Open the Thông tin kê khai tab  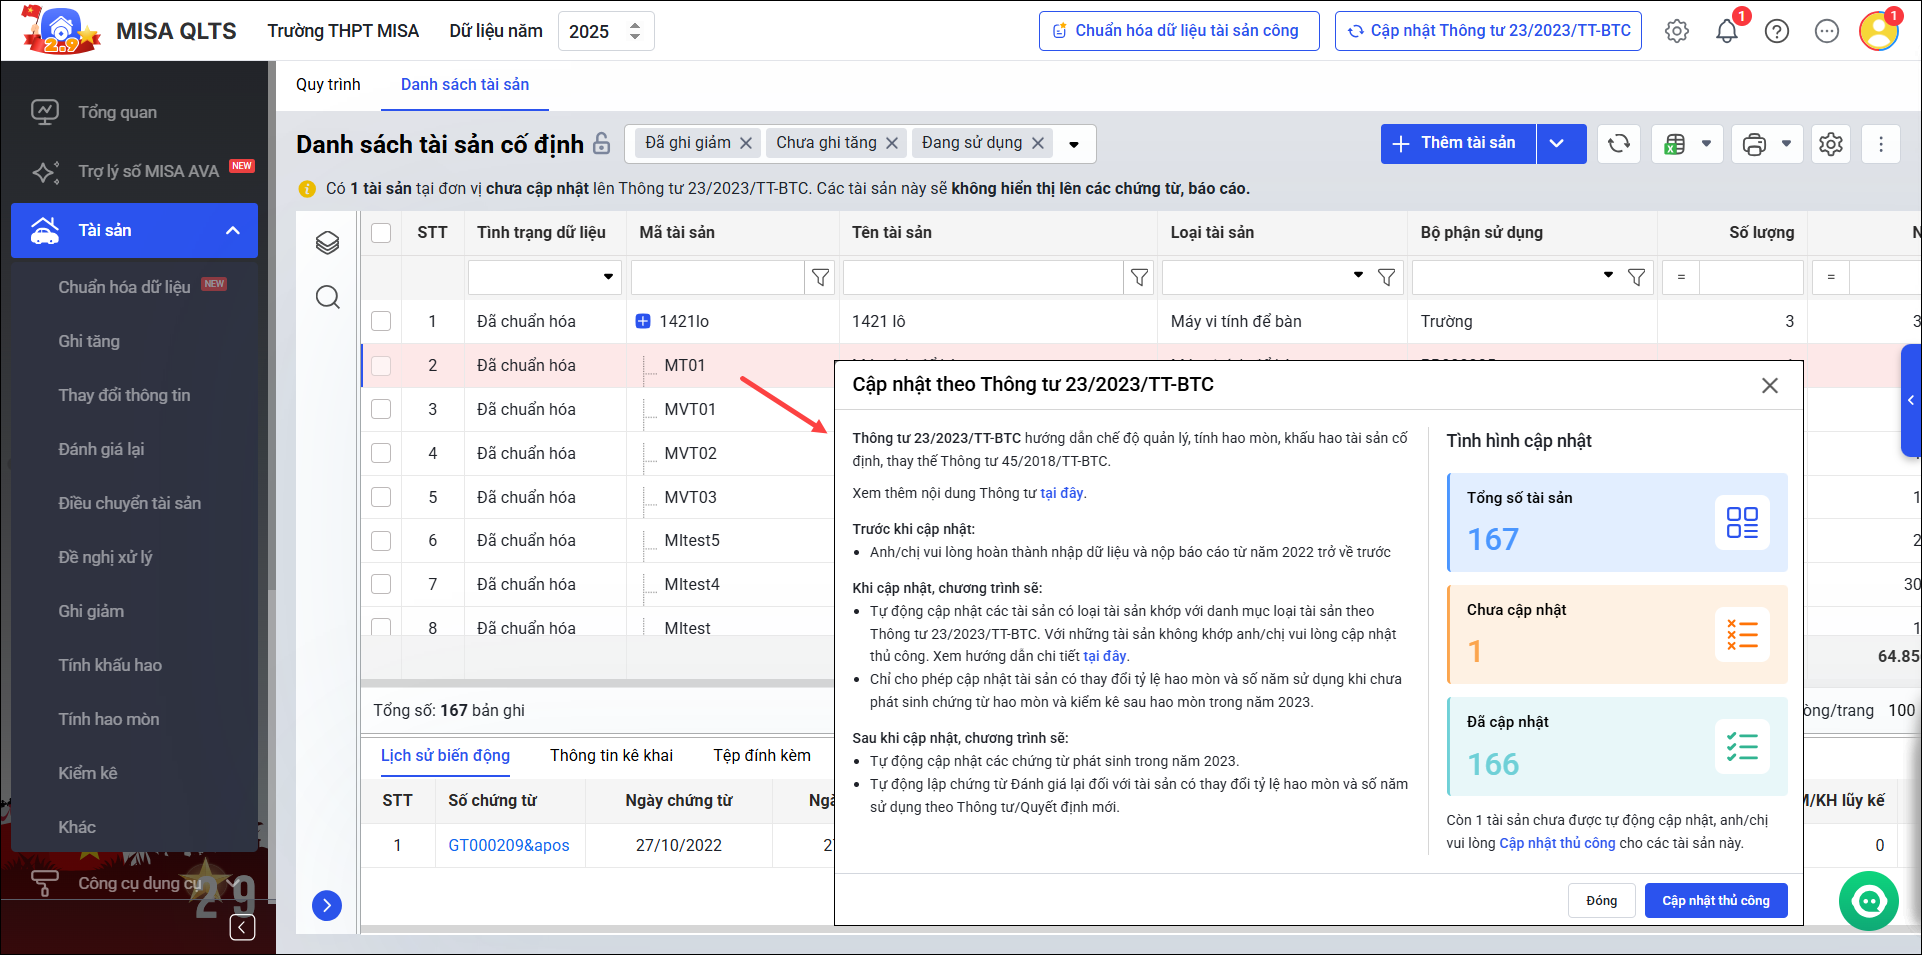[x=611, y=756]
